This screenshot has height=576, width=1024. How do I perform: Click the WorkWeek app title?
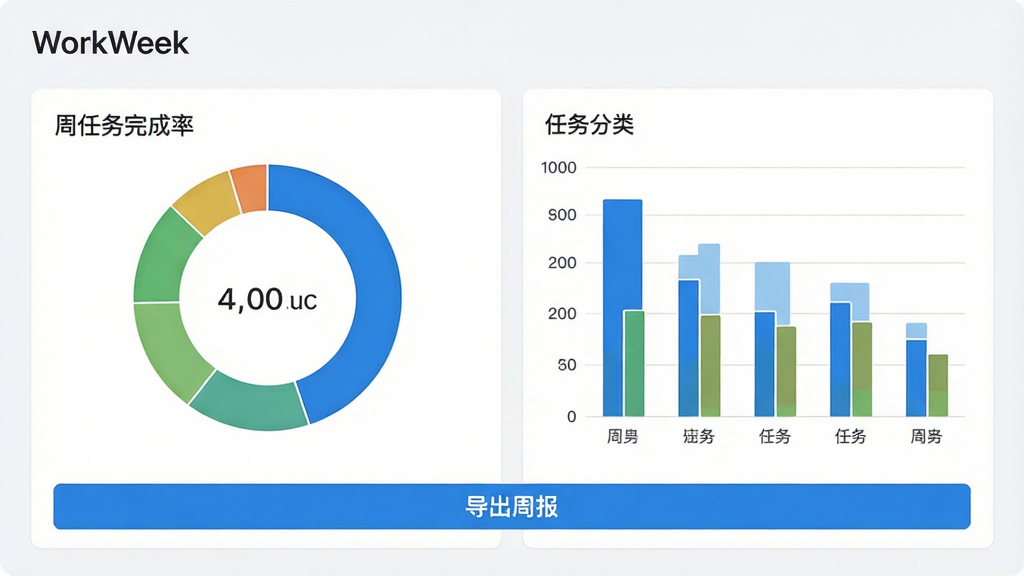(x=110, y=43)
